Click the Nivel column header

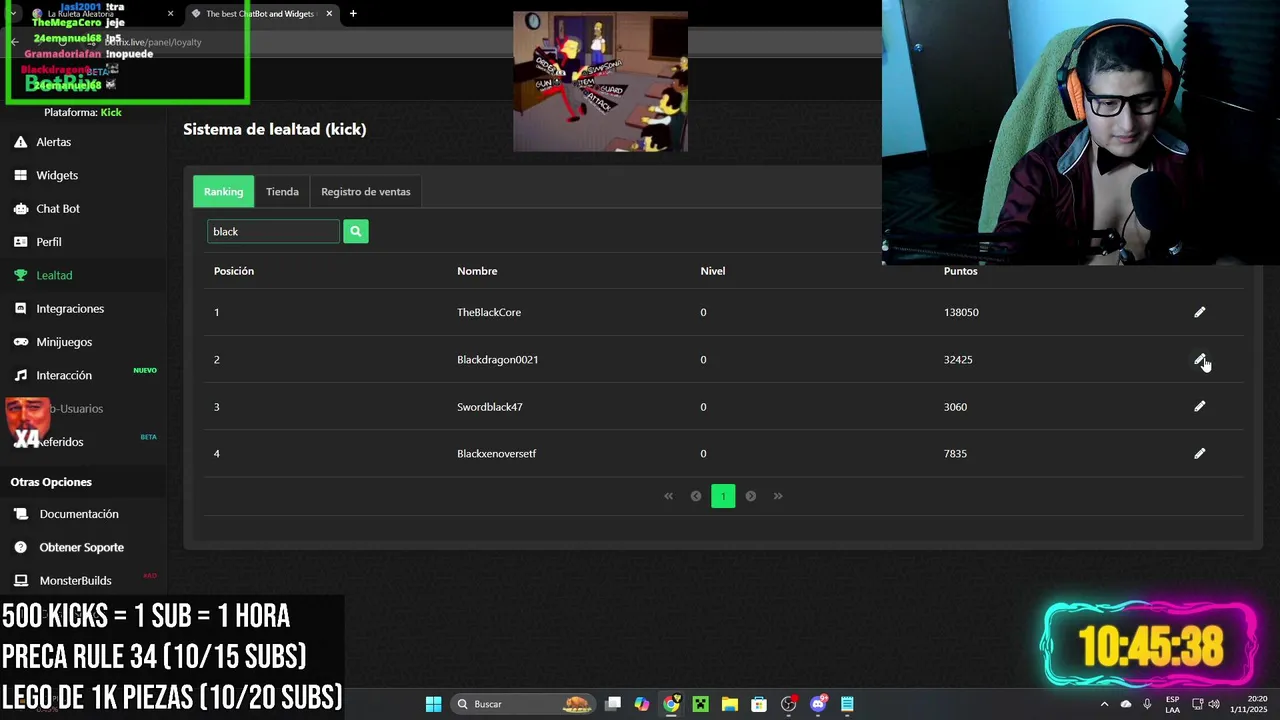coord(712,271)
